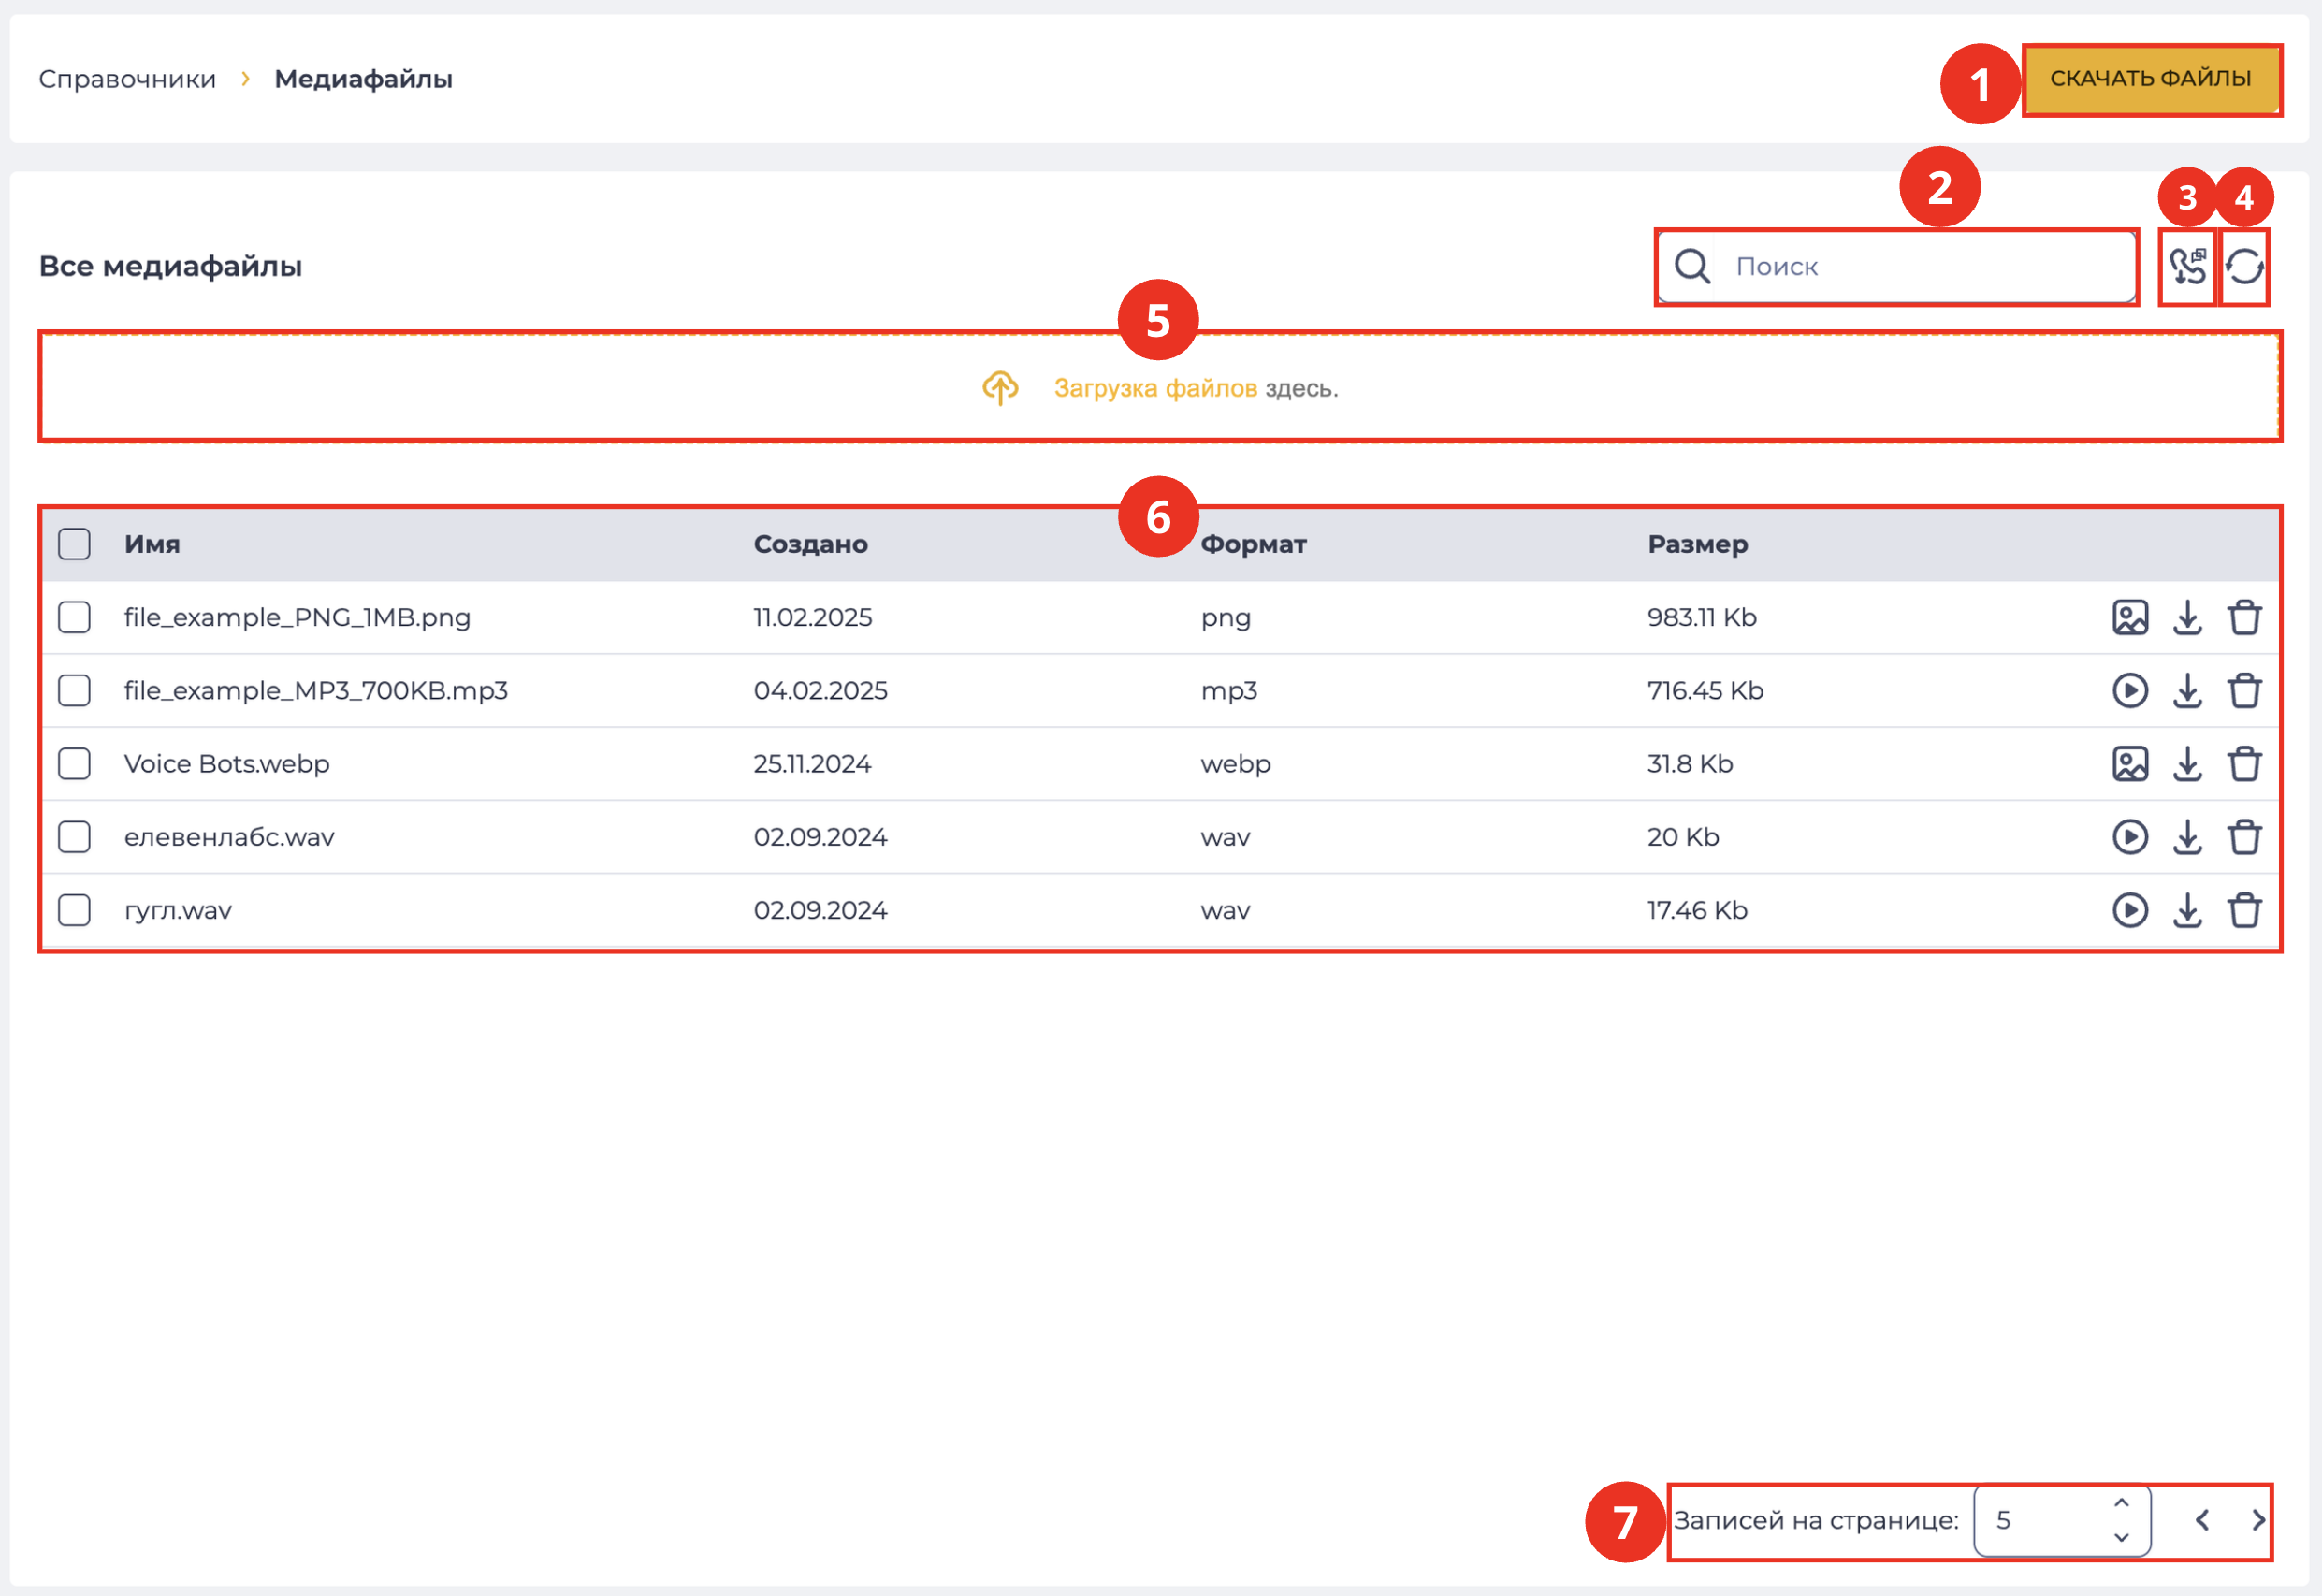Viewport: 2322px width, 1596px height.
Task: Click the 25.11.2024 date cell
Action: pos(812,764)
